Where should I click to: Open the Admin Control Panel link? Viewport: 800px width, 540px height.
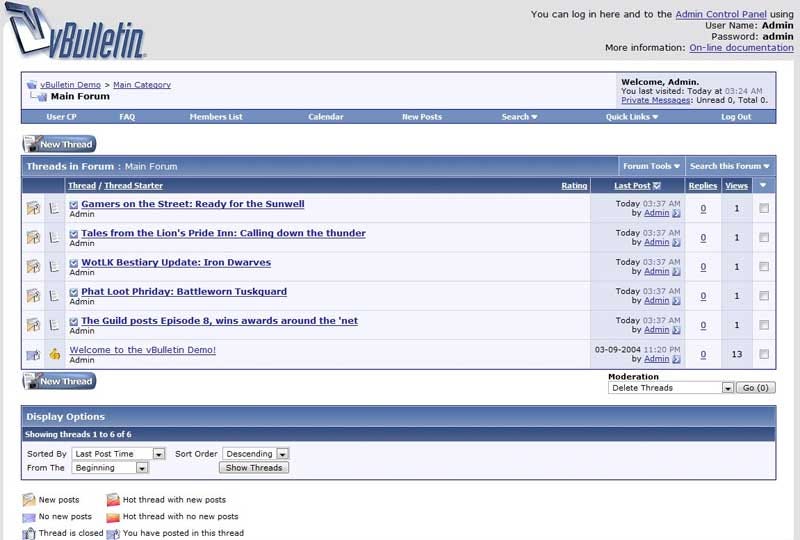pos(721,14)
